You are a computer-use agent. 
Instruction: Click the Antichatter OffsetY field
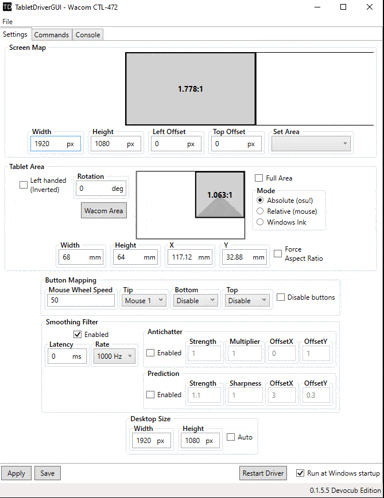click(x=316, y=353)
